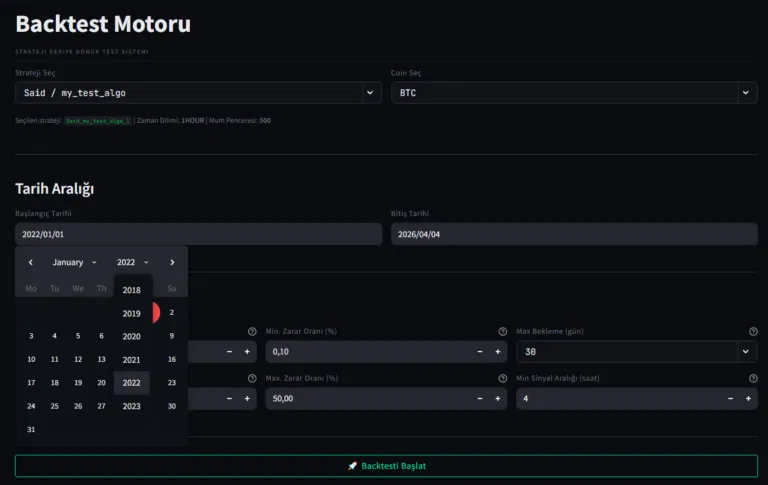Click help icon for Min. Zarar Oranı
Image resolution: width=768 pixels, height=485 pixels.
point(502,332)
